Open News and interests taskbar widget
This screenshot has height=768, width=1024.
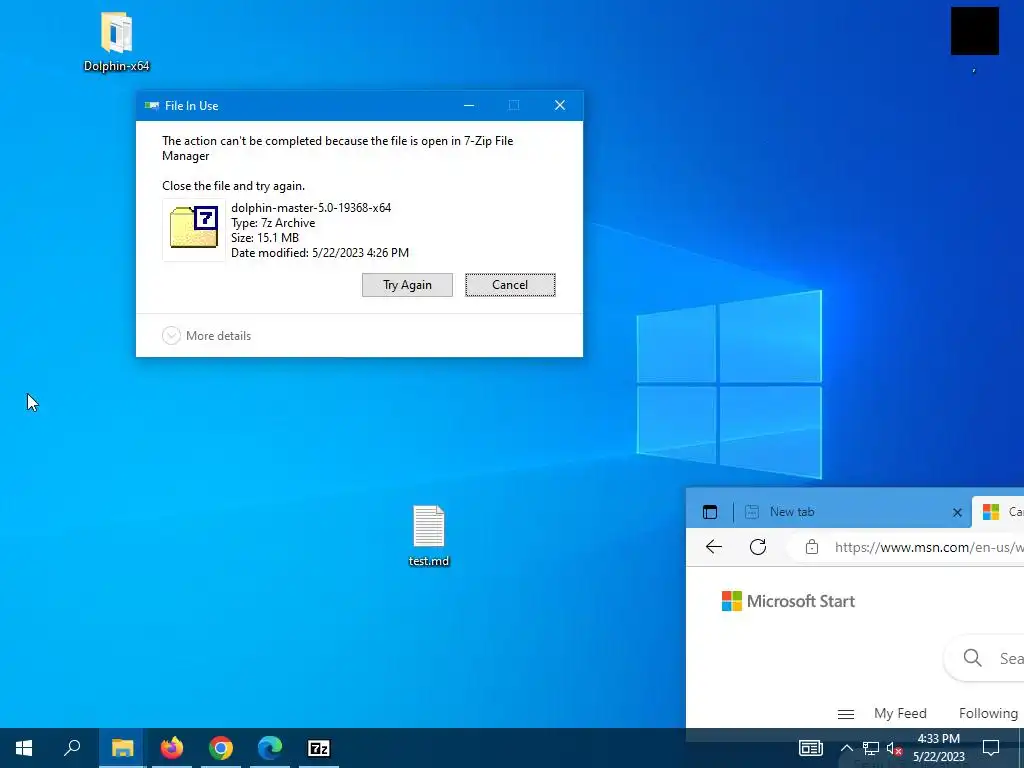tap(810, 748)
